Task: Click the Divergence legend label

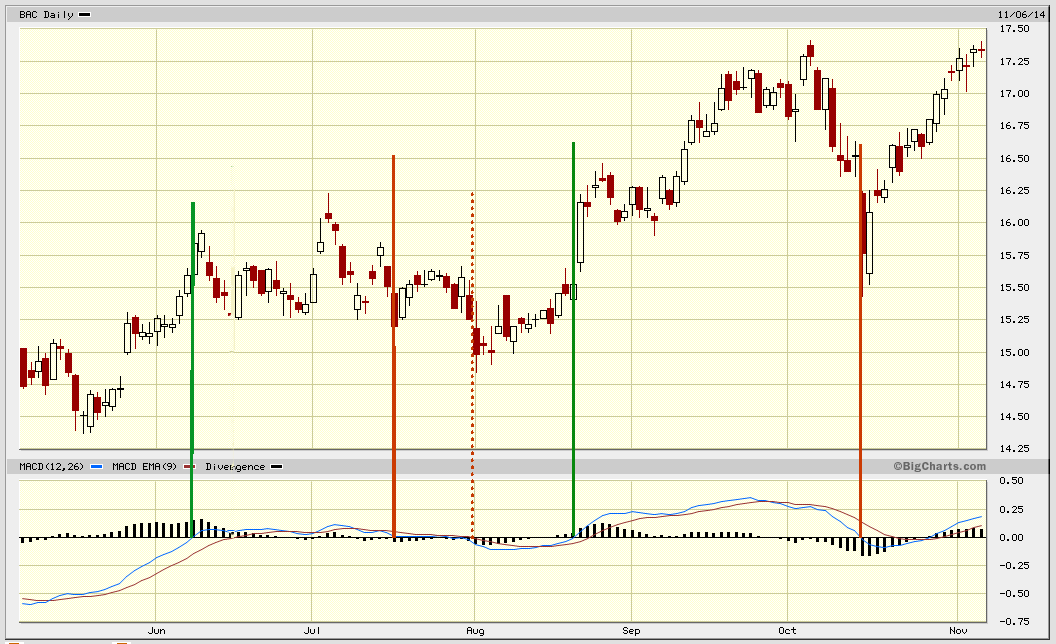Action: pos(235,466)
